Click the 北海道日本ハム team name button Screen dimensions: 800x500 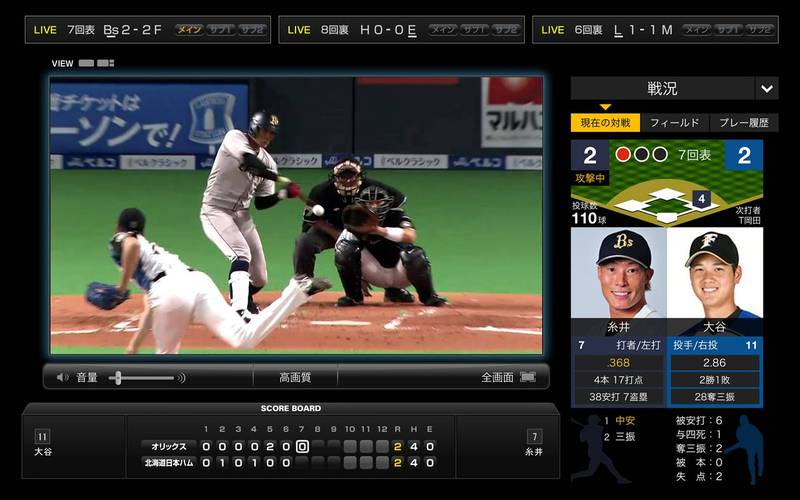click(x=169, y=462)
